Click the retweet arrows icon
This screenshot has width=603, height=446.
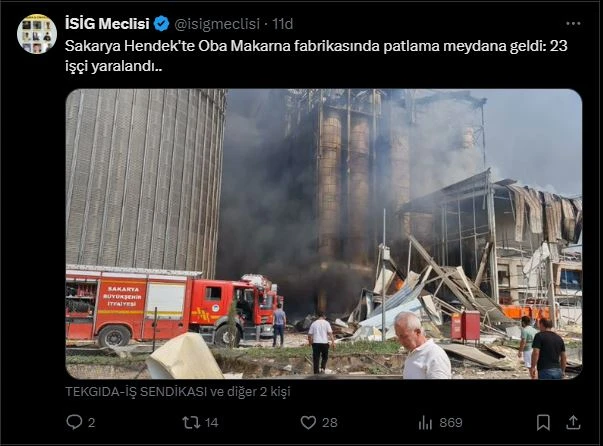(x=191, y=423)
